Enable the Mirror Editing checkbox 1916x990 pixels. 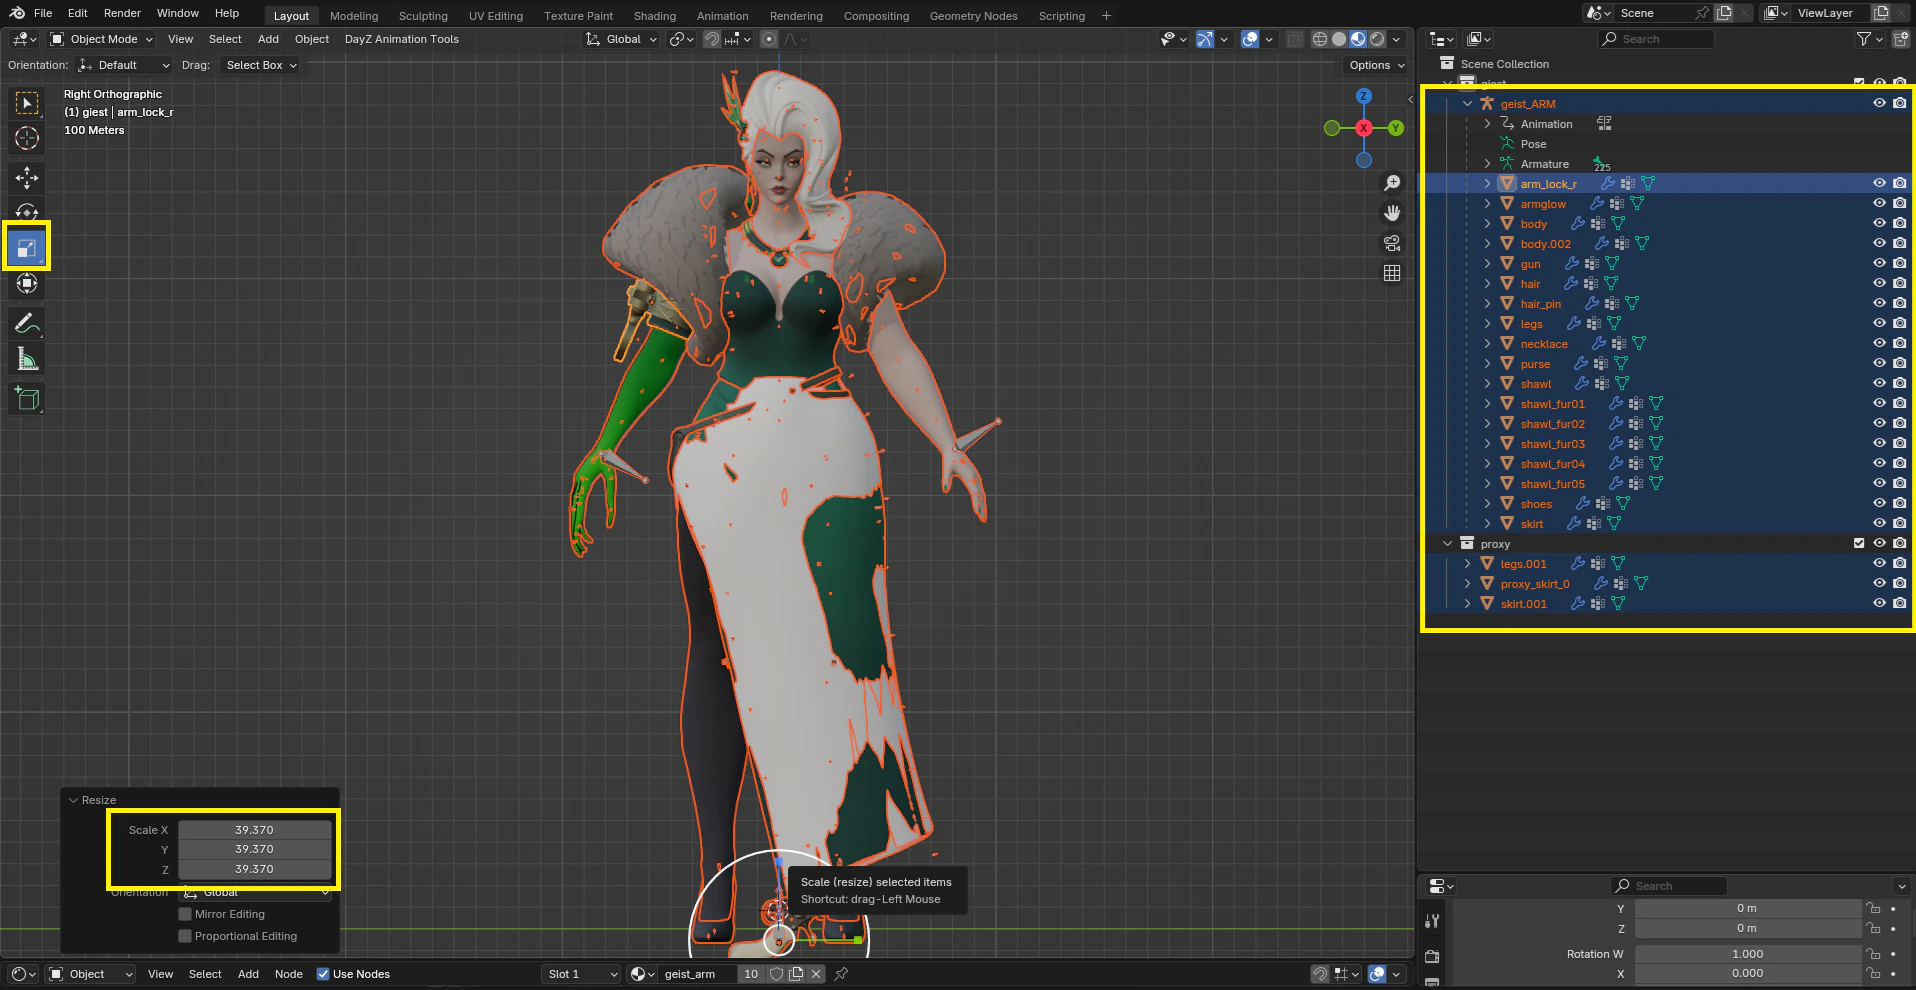pos(185,914)
